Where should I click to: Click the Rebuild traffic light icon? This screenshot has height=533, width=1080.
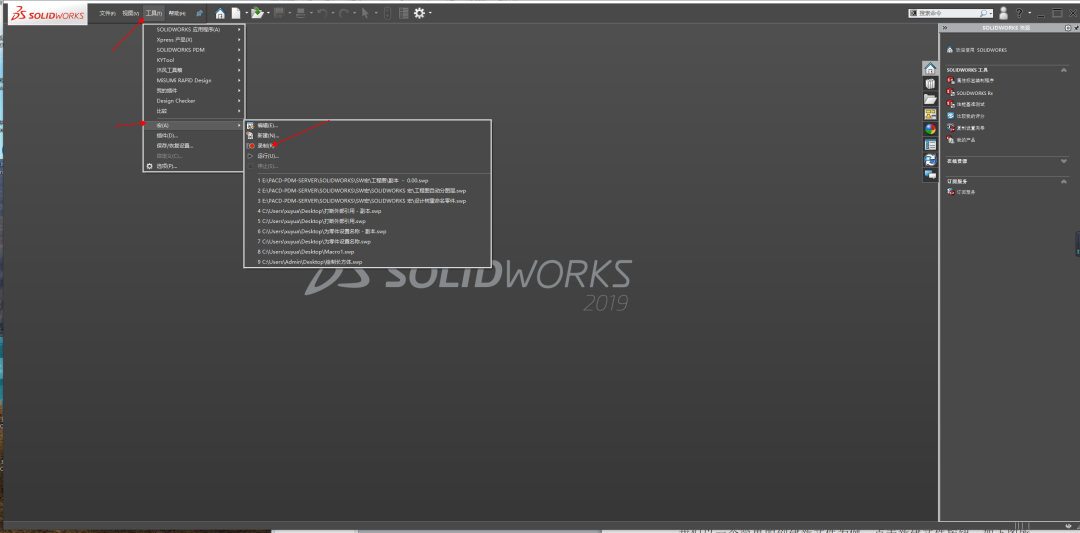click(x=386, y=13)
